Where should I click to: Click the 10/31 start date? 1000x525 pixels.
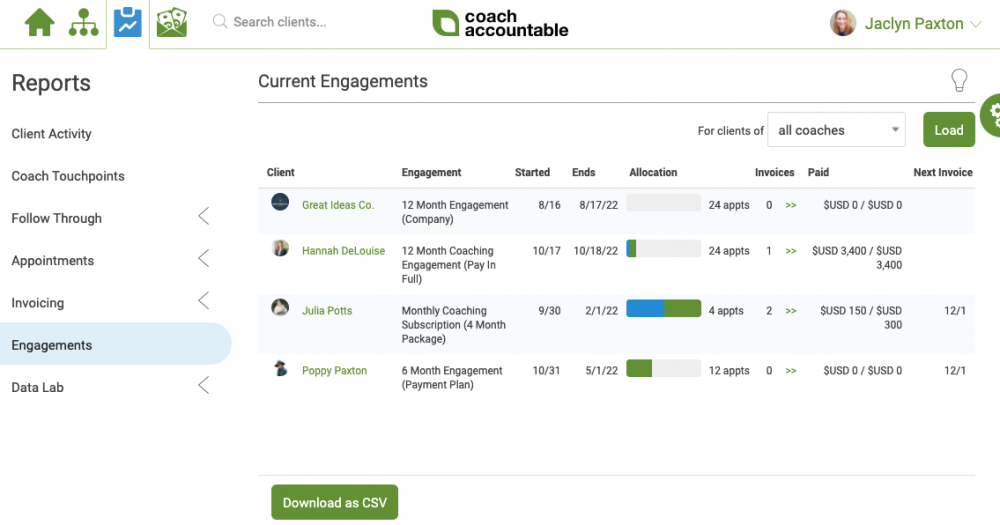coord(547,371)
